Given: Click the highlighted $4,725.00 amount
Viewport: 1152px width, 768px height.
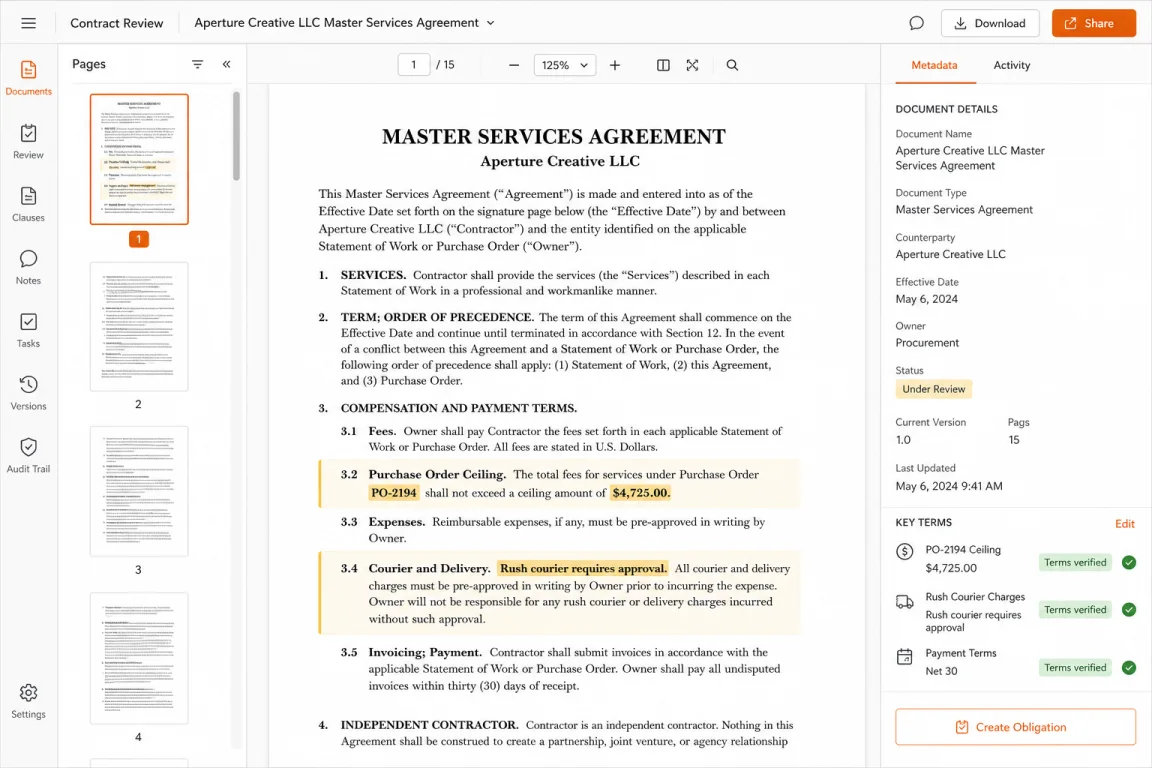Looking at the screenshot, I should click(641, 492).
